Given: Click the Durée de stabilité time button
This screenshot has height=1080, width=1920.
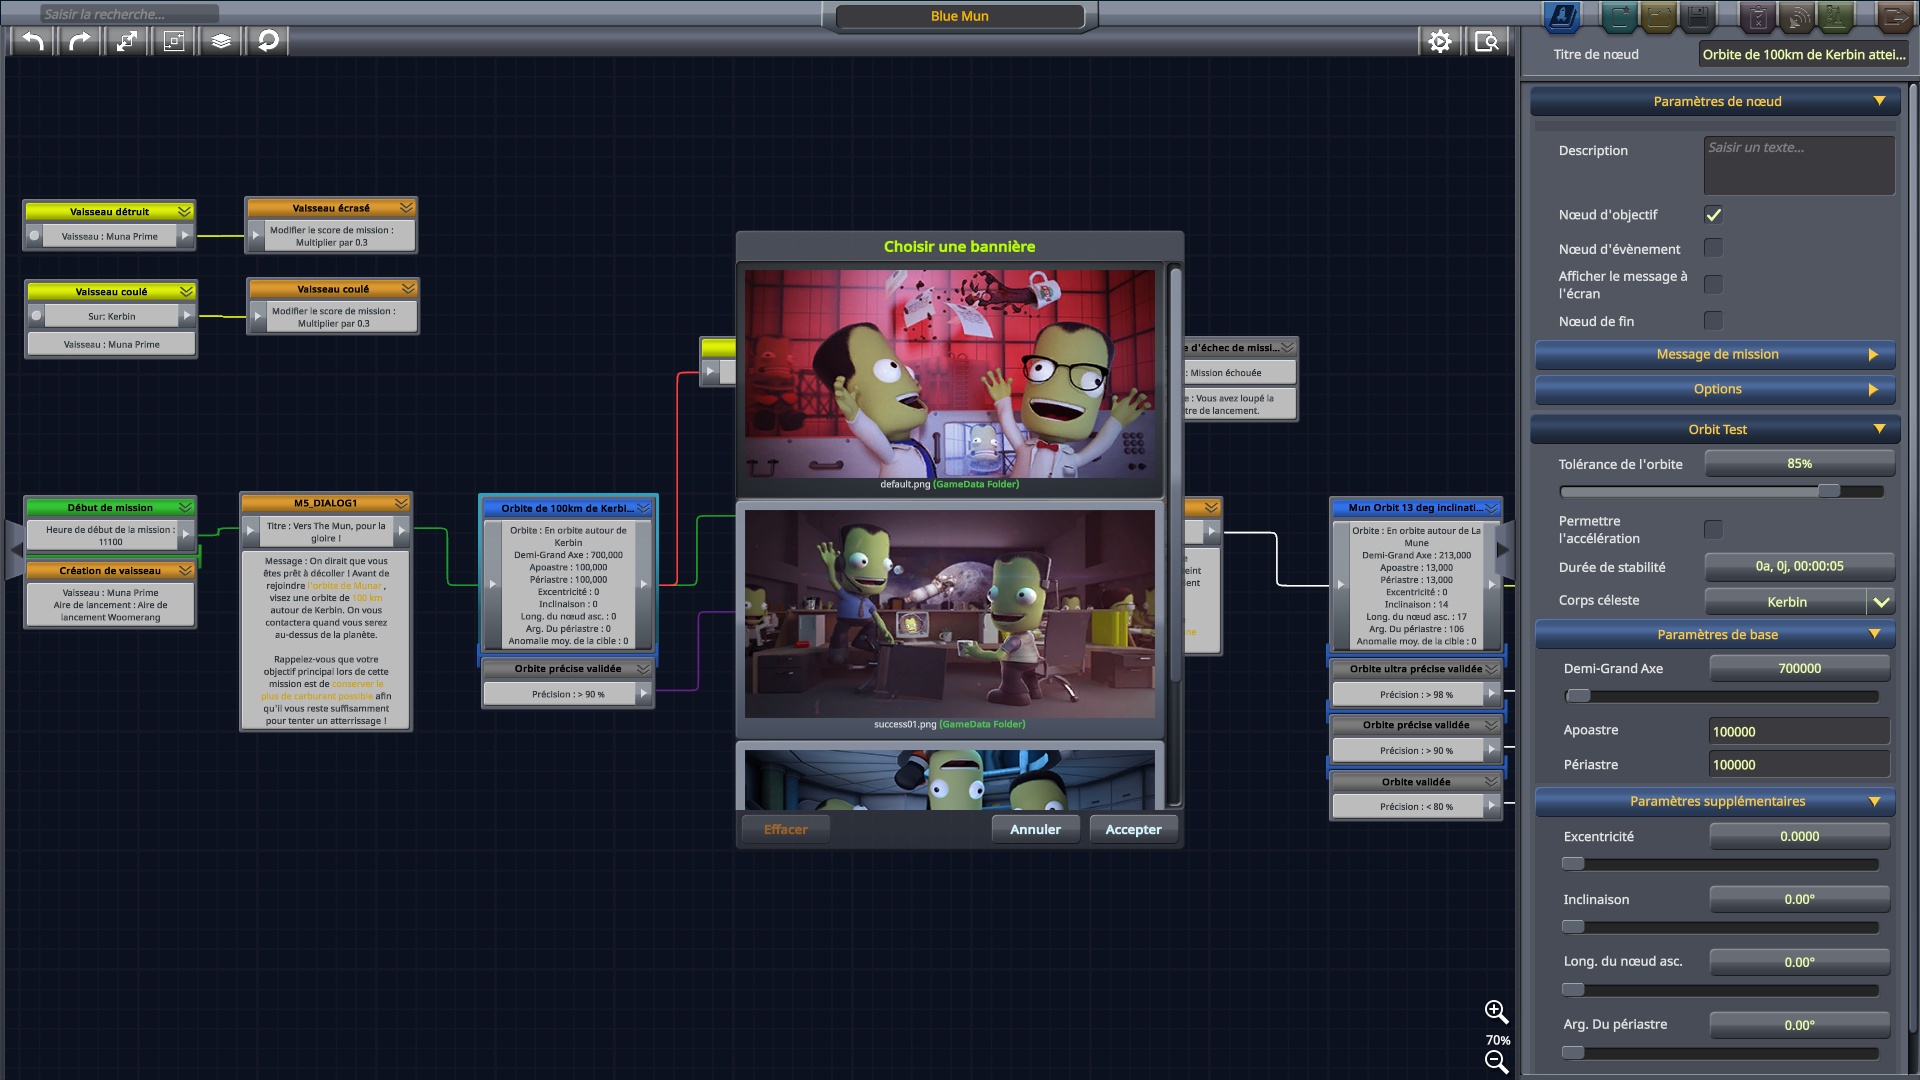Looking at the screenshot, I should 1799,566.
